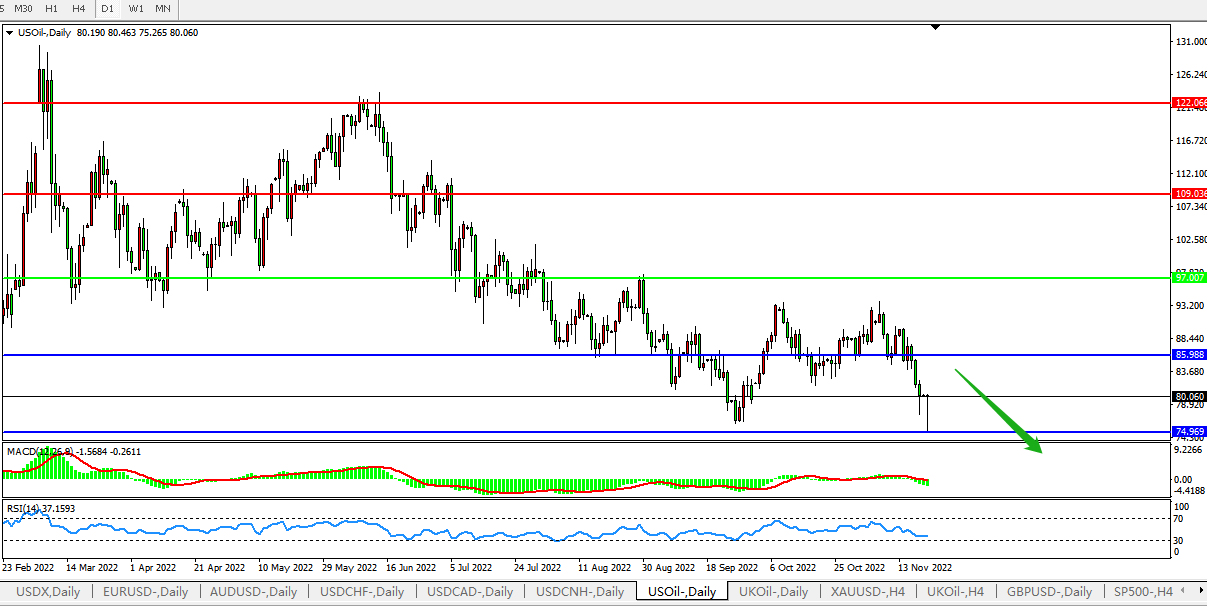Image resolution: width=1207 pixels, height=606 pixels.
Task: Open the USDX,Daily chart tab
Action: (x=47, y=591)
